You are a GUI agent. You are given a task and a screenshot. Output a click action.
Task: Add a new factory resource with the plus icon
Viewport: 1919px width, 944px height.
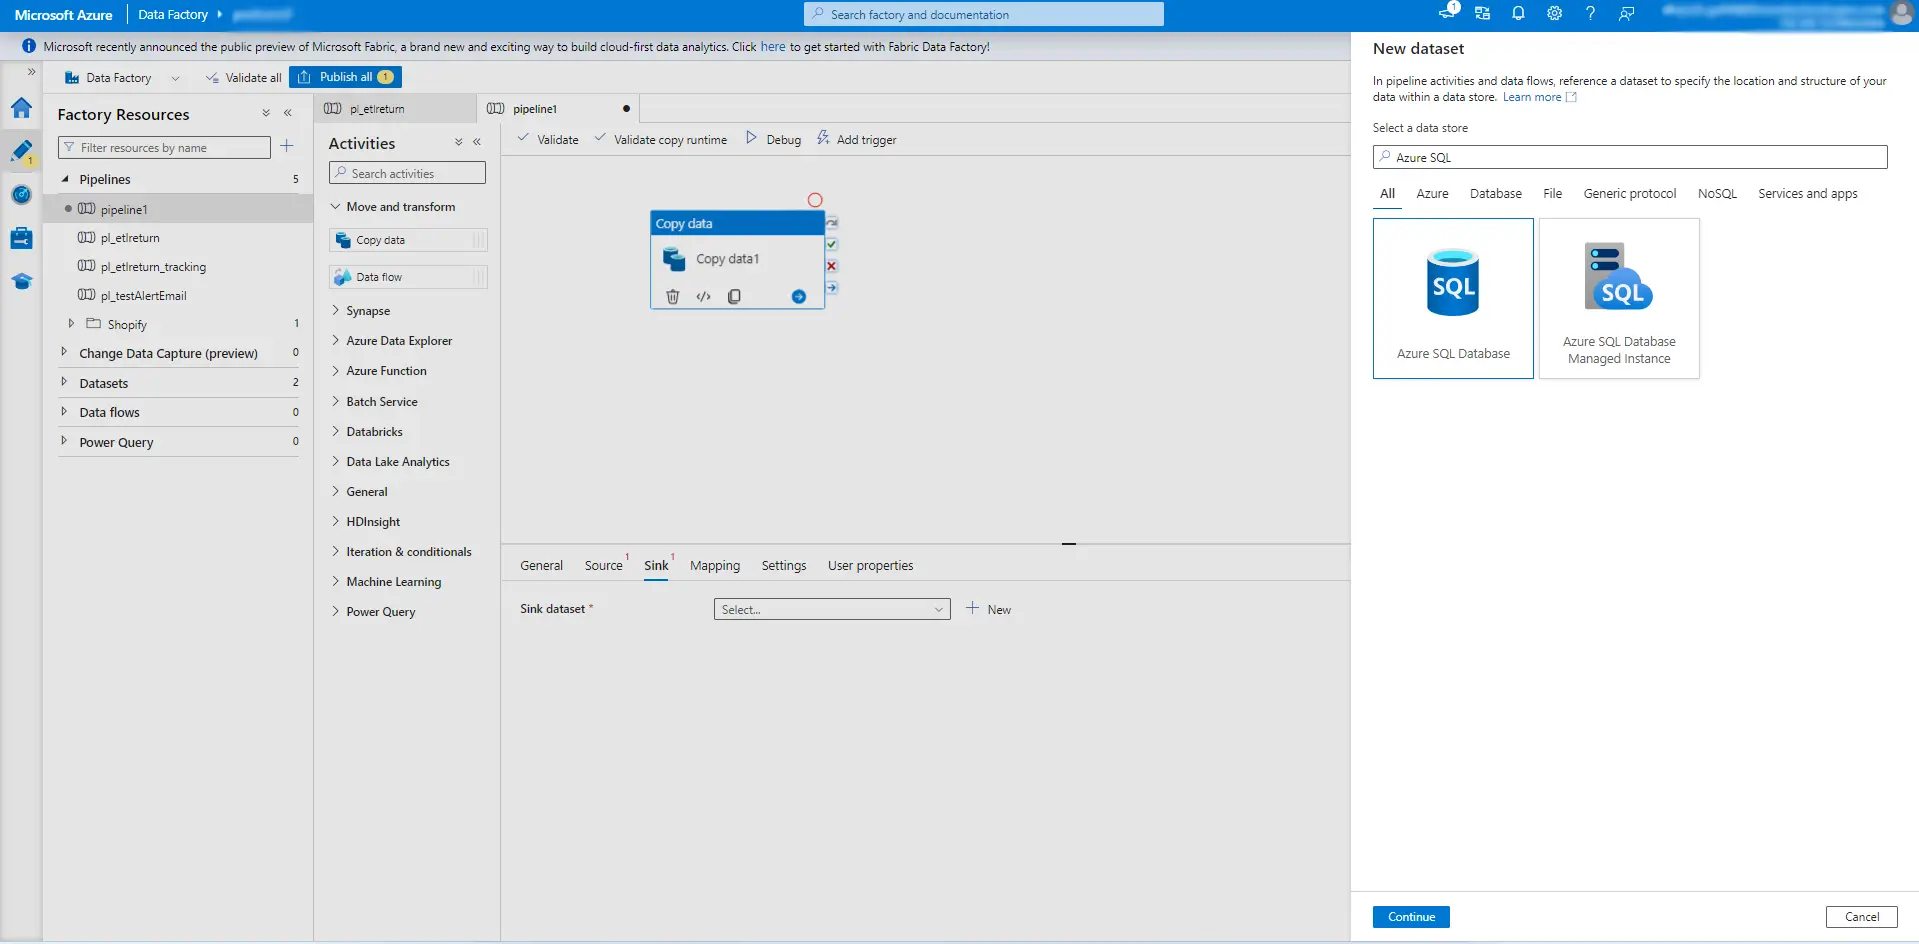(287, 147)
